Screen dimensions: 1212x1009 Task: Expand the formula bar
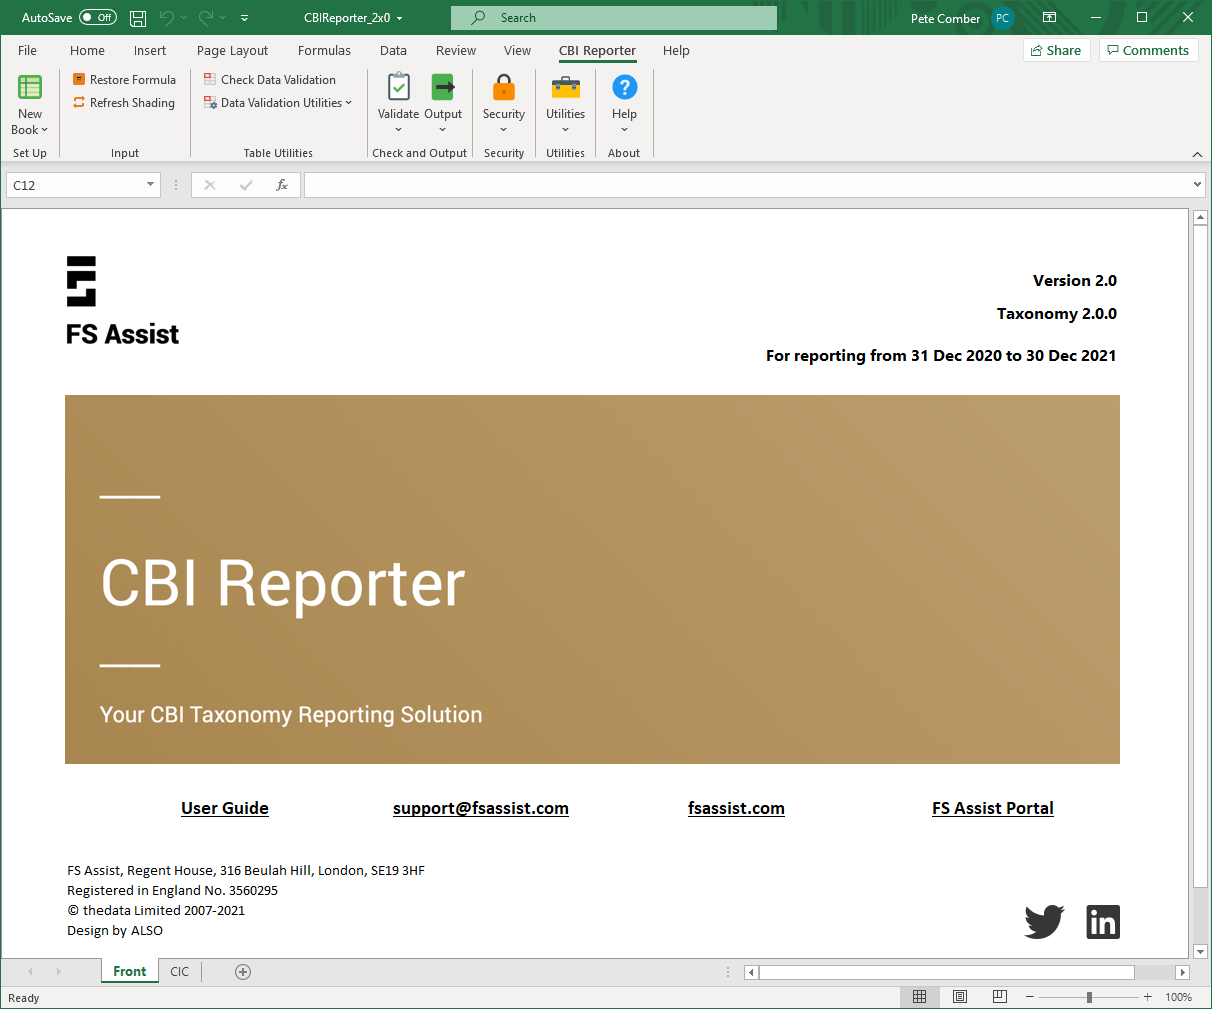(x=1197, y=185)
